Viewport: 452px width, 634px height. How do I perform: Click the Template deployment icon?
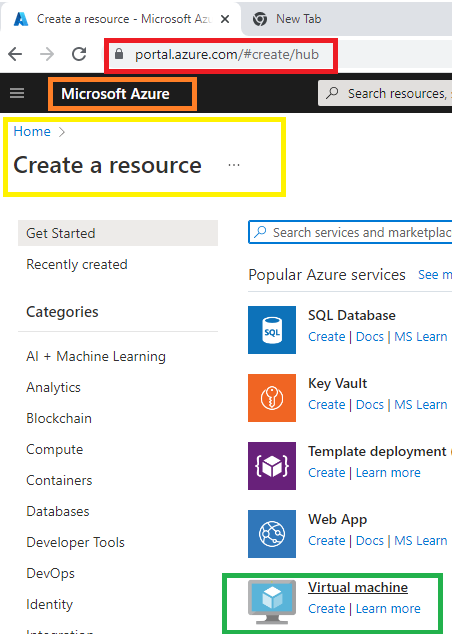(272, 466)
